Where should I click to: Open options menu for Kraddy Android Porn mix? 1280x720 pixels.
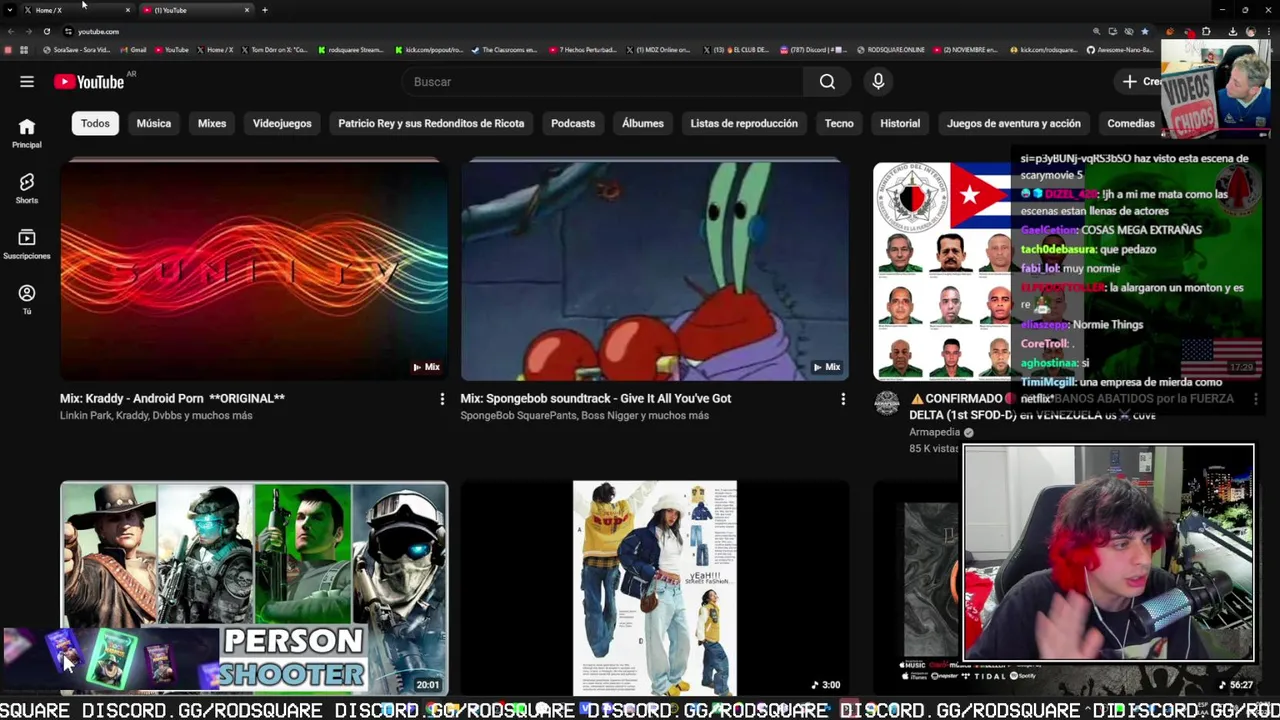click(442, 399)
